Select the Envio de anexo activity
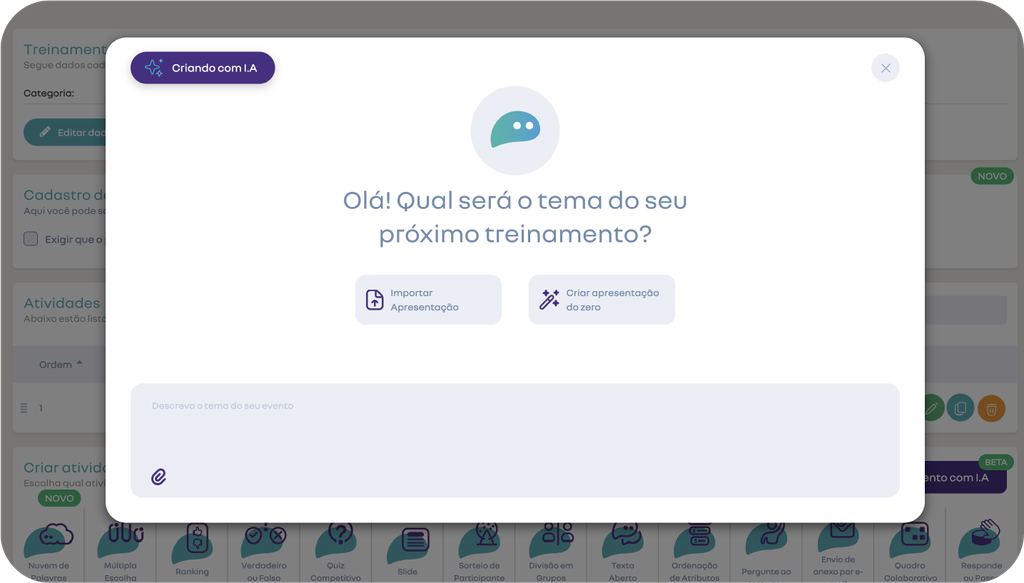The height and width of the screenshot is (583, 1024). (x=838, y=551)
